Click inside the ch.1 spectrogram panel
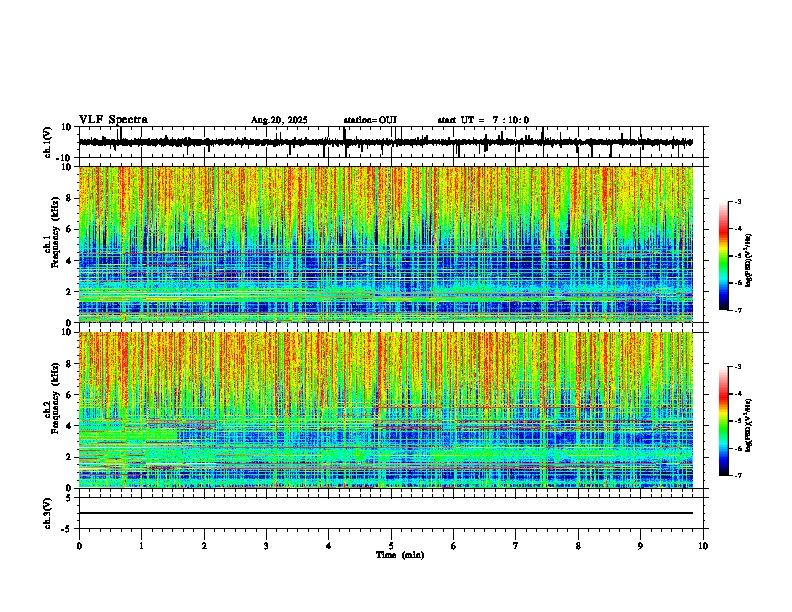Viewport: 792px width, 612px height. click(386, 244)
